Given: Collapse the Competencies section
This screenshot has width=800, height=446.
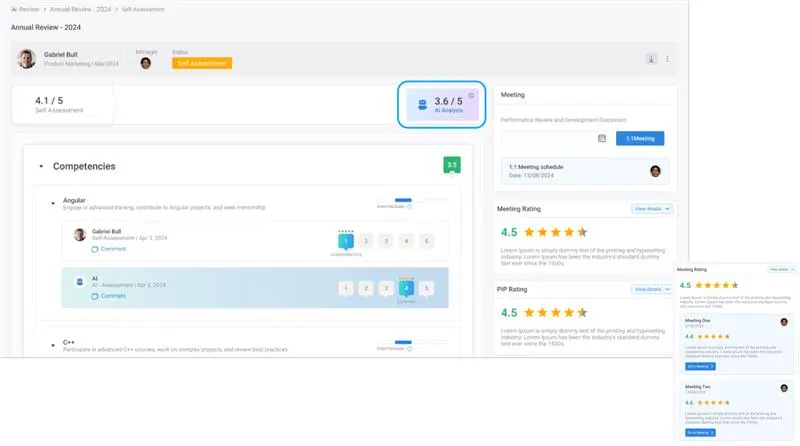Looking at the screenshot, I should click(41, 166).
